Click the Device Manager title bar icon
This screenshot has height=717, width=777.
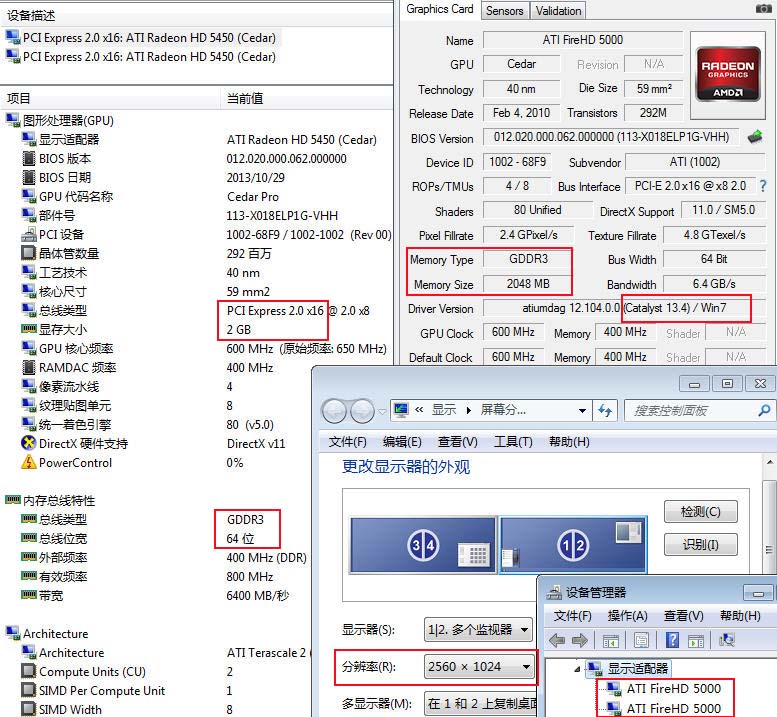(x=554, y=592)
